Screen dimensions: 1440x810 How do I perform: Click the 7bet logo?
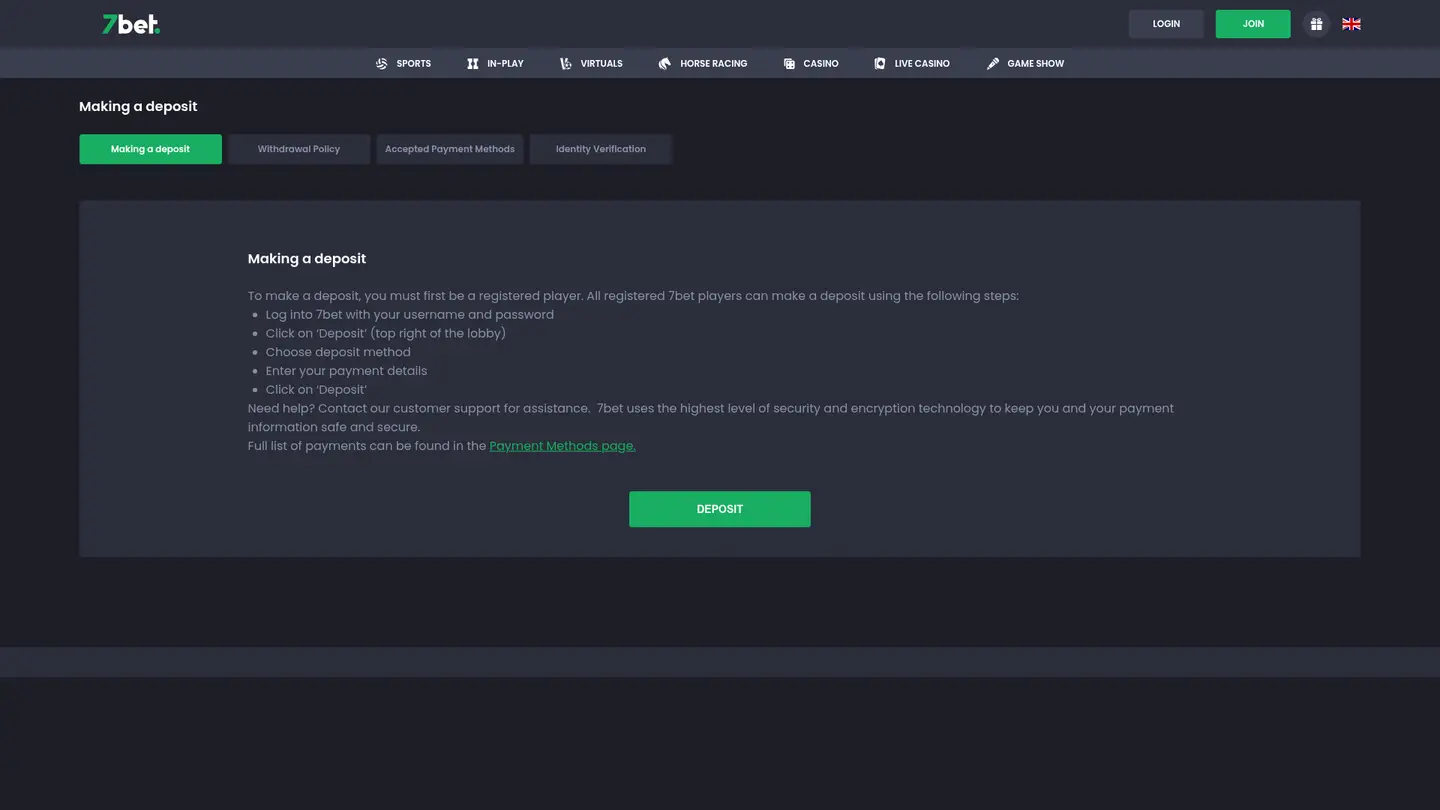(131, 24)
